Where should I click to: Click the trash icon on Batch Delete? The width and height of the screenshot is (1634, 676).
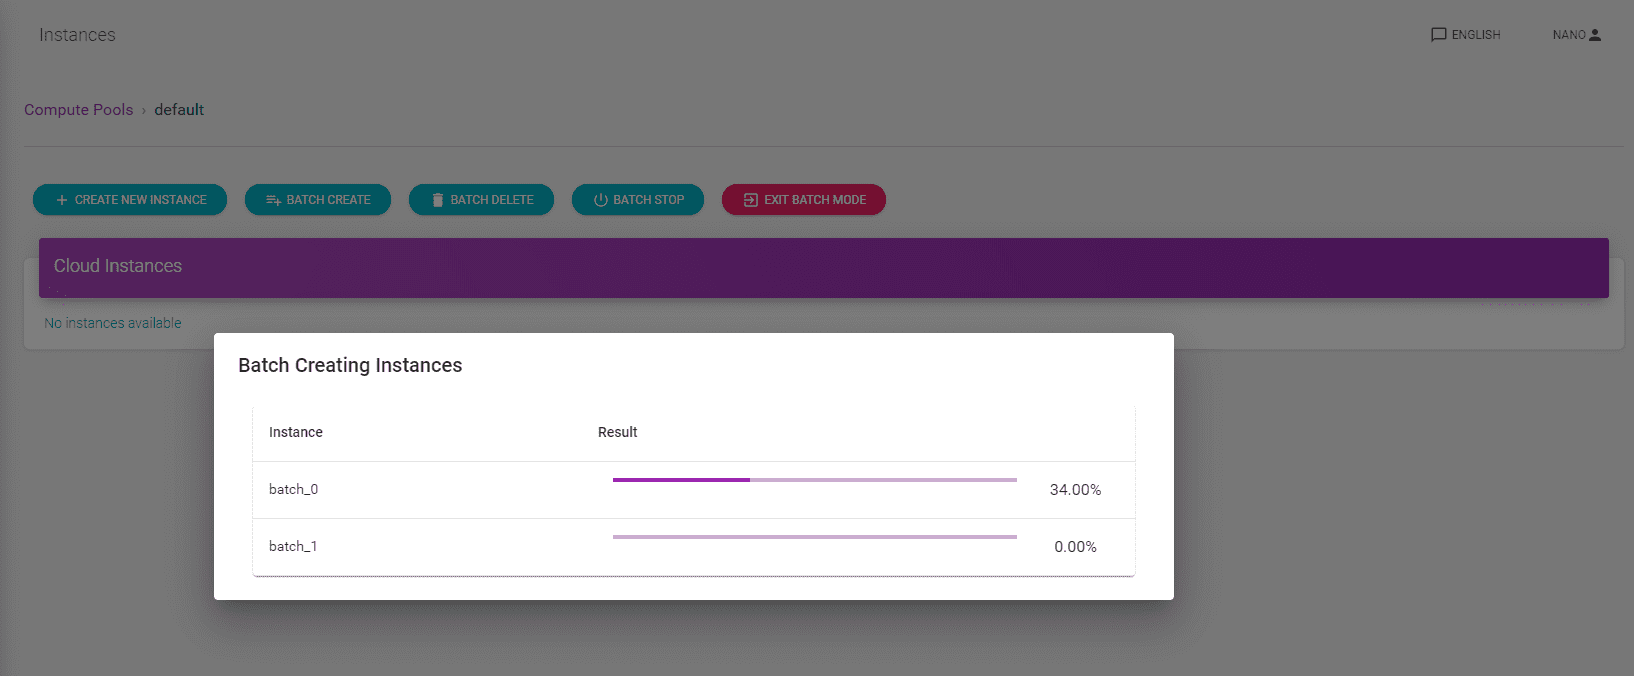(437, 200)
